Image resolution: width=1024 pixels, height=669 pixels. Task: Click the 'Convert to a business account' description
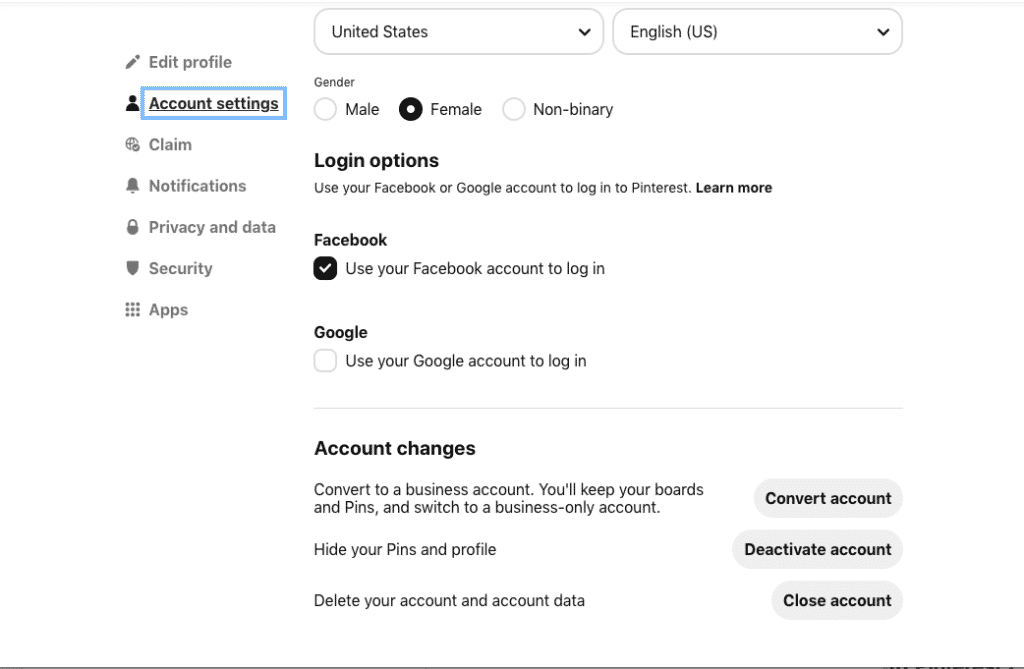[509, 498]
